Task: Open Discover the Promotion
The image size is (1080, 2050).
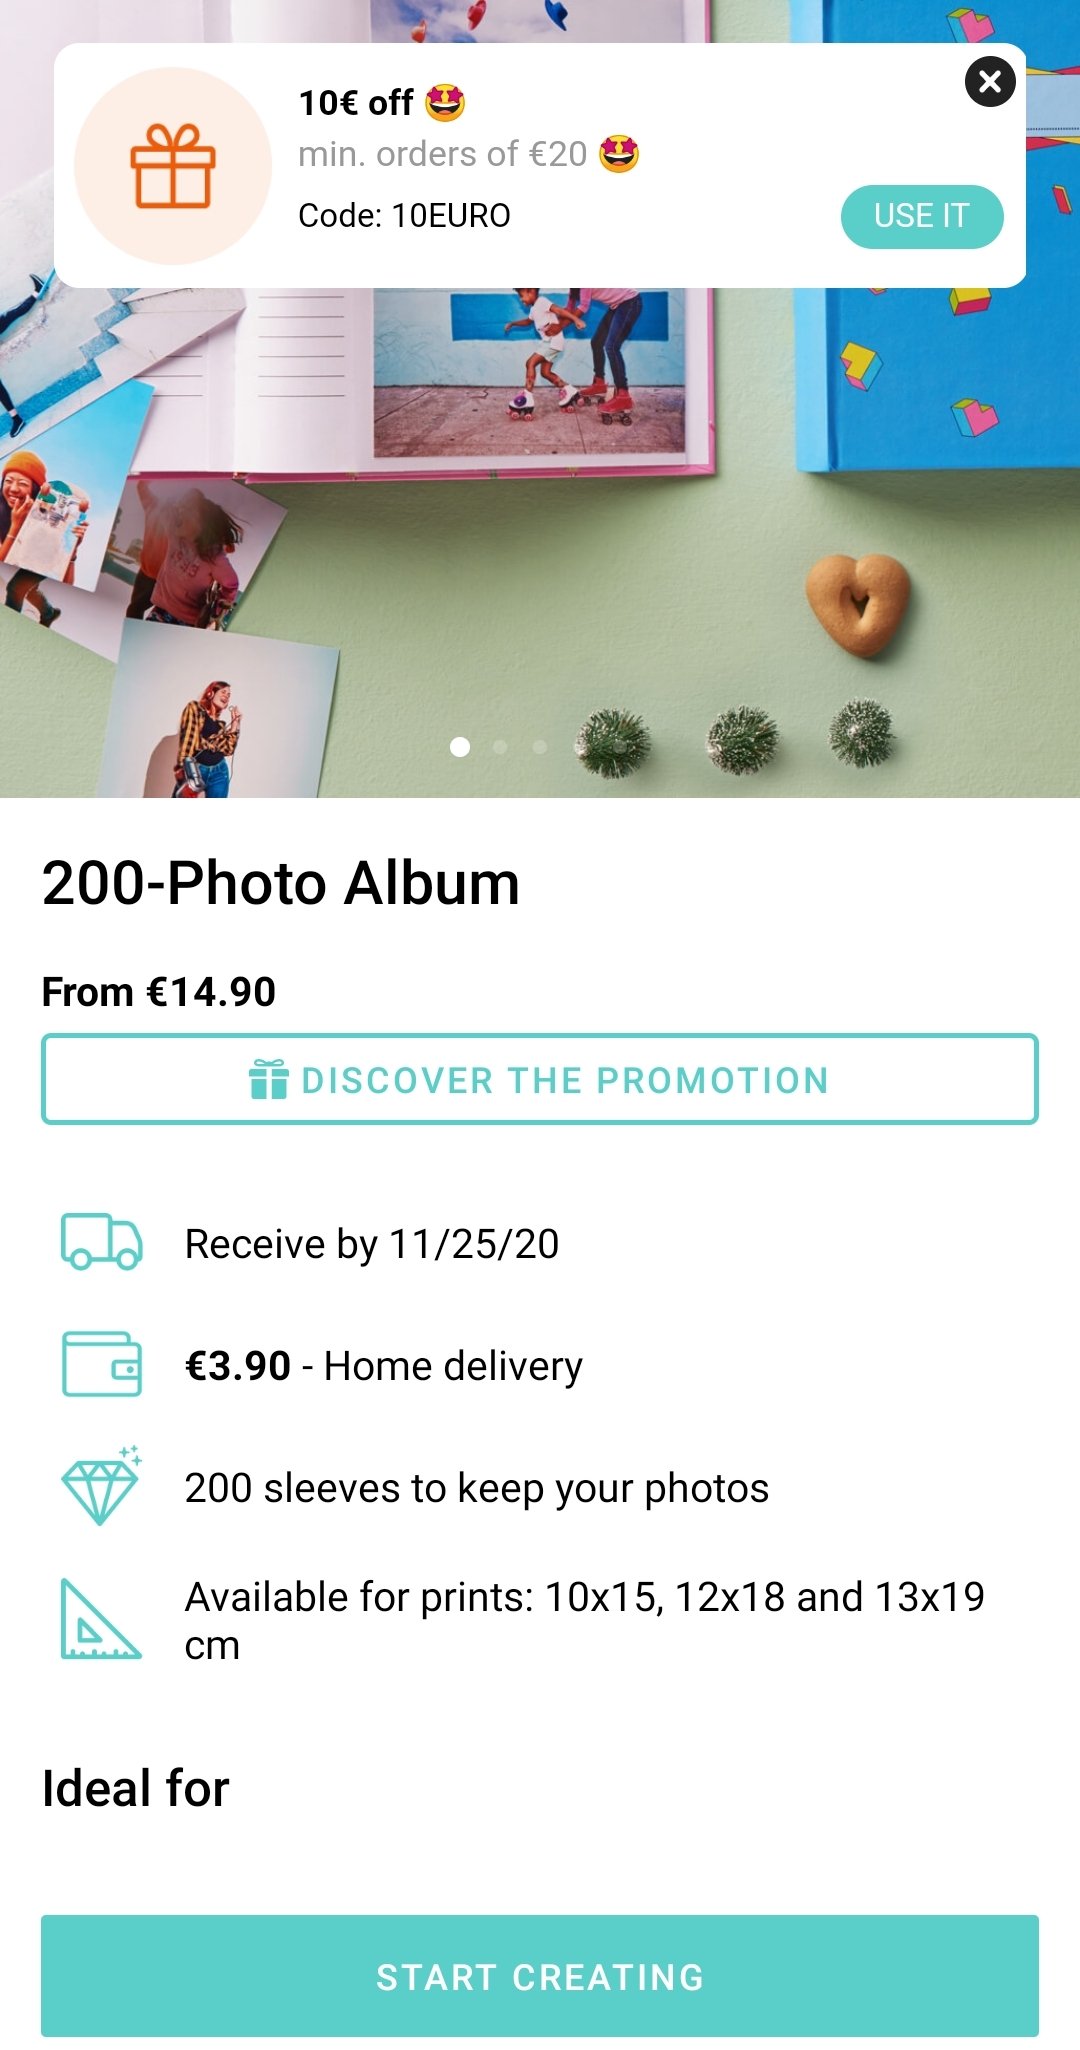Action: 540,1079
